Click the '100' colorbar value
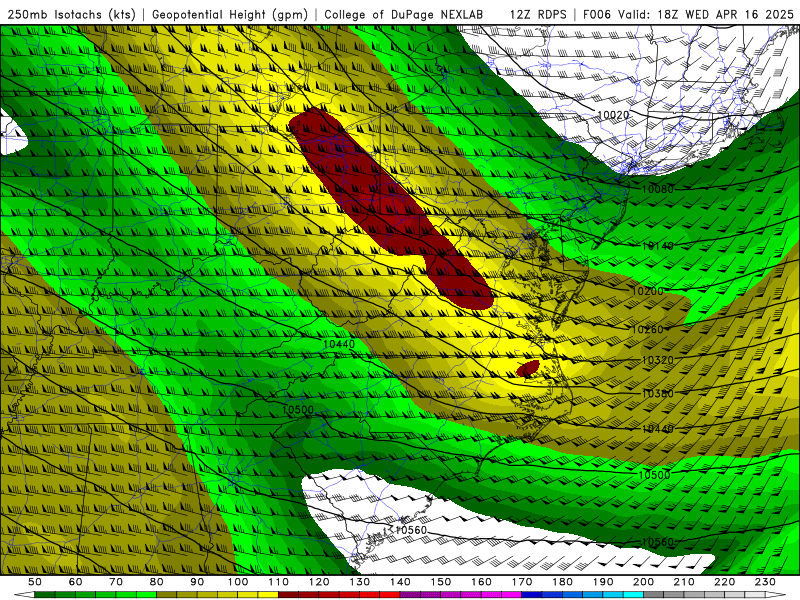The height and width of the screenshot is (600, 800). pos(238,582)
